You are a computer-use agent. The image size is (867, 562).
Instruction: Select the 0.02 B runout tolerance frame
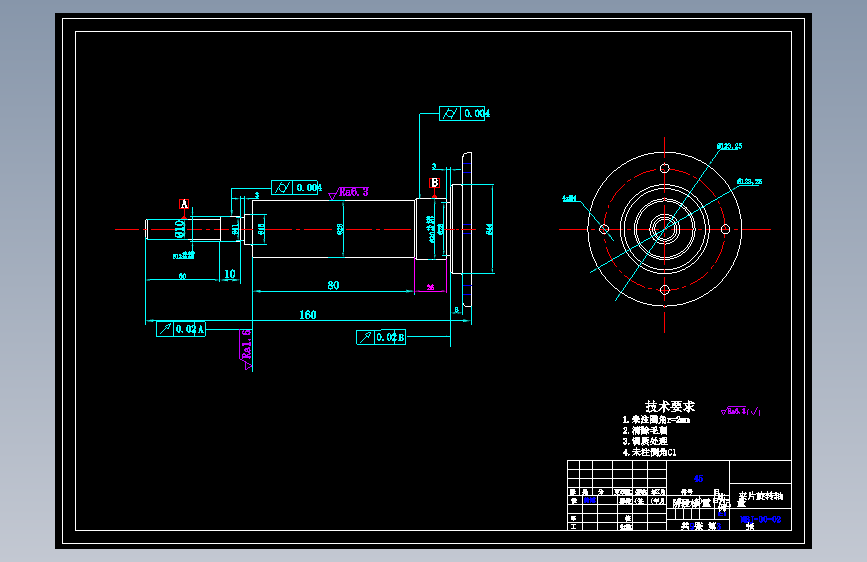[381, 337]
